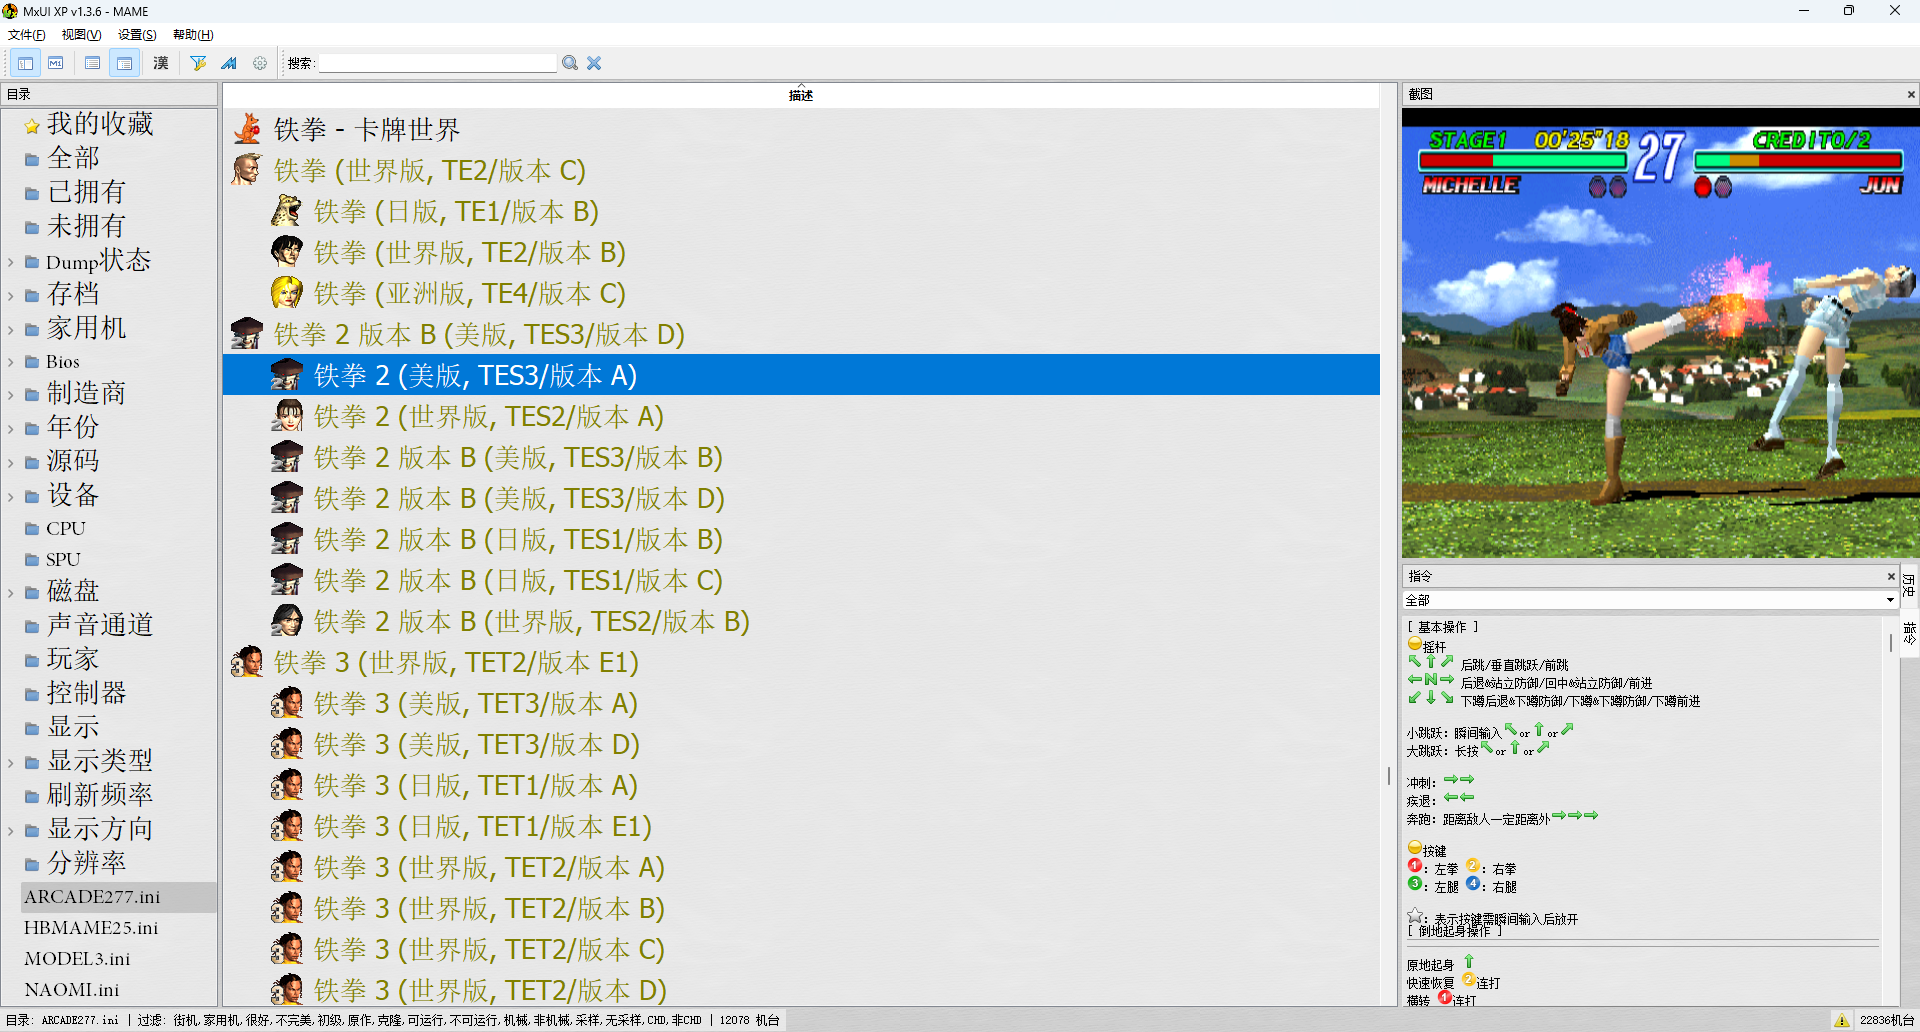Click icon of 铁拳 3 (美版, TET3/版本 D)
1920x1032 pixels.
[287, 744]
